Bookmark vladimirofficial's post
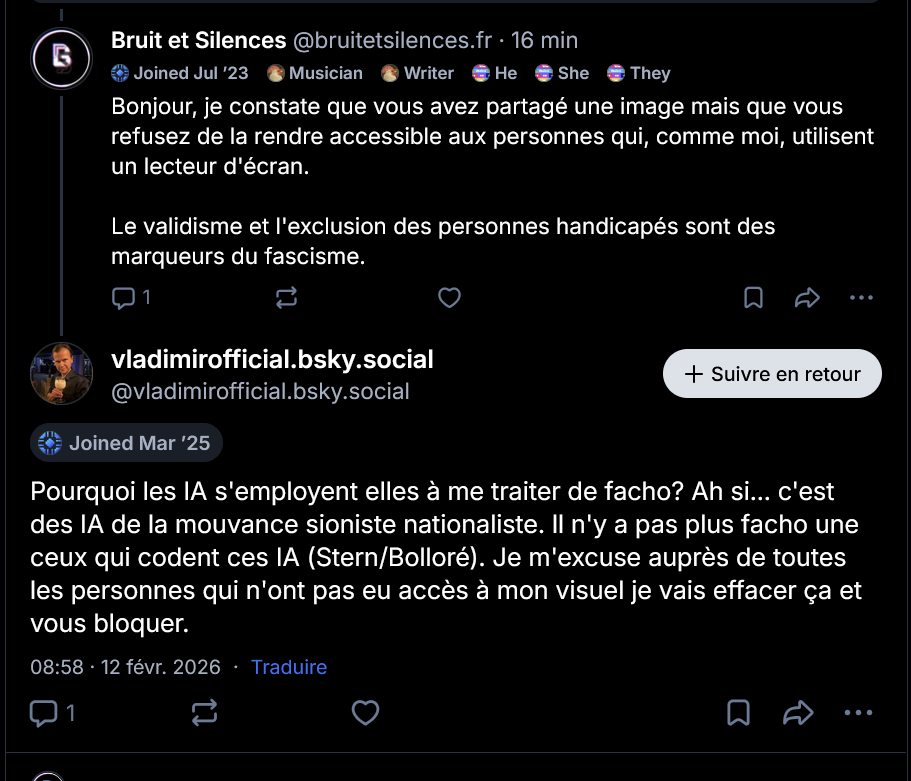The height and width of the screenshot is (781, 911). [x=738, y=712]
